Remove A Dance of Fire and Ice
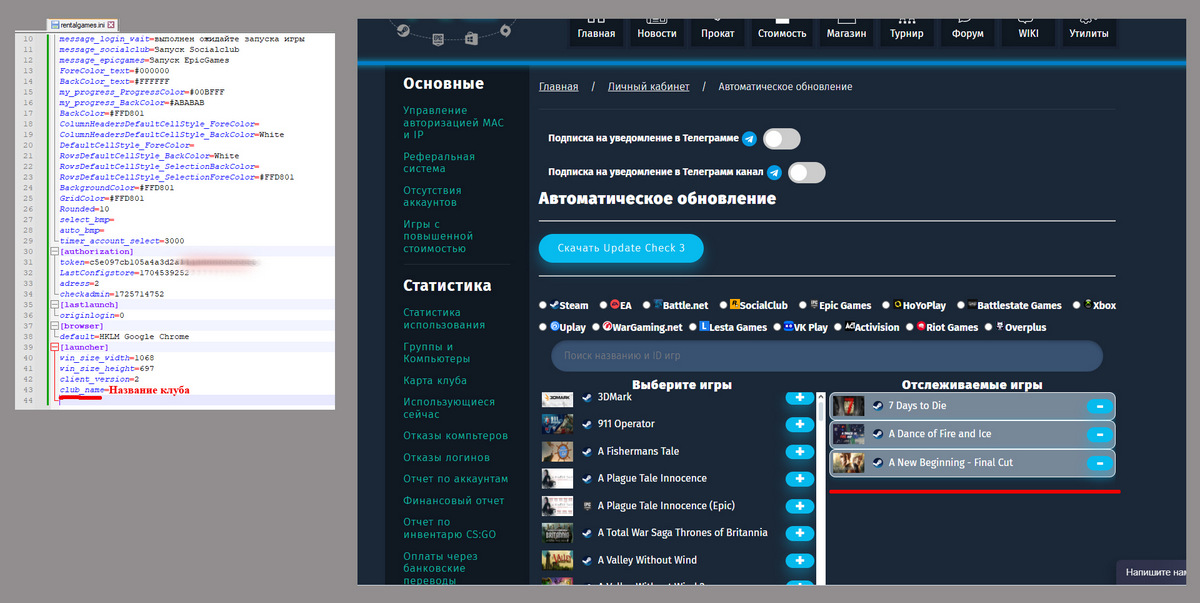Screen dimensions: 1200x603 tap(1099, 435)
